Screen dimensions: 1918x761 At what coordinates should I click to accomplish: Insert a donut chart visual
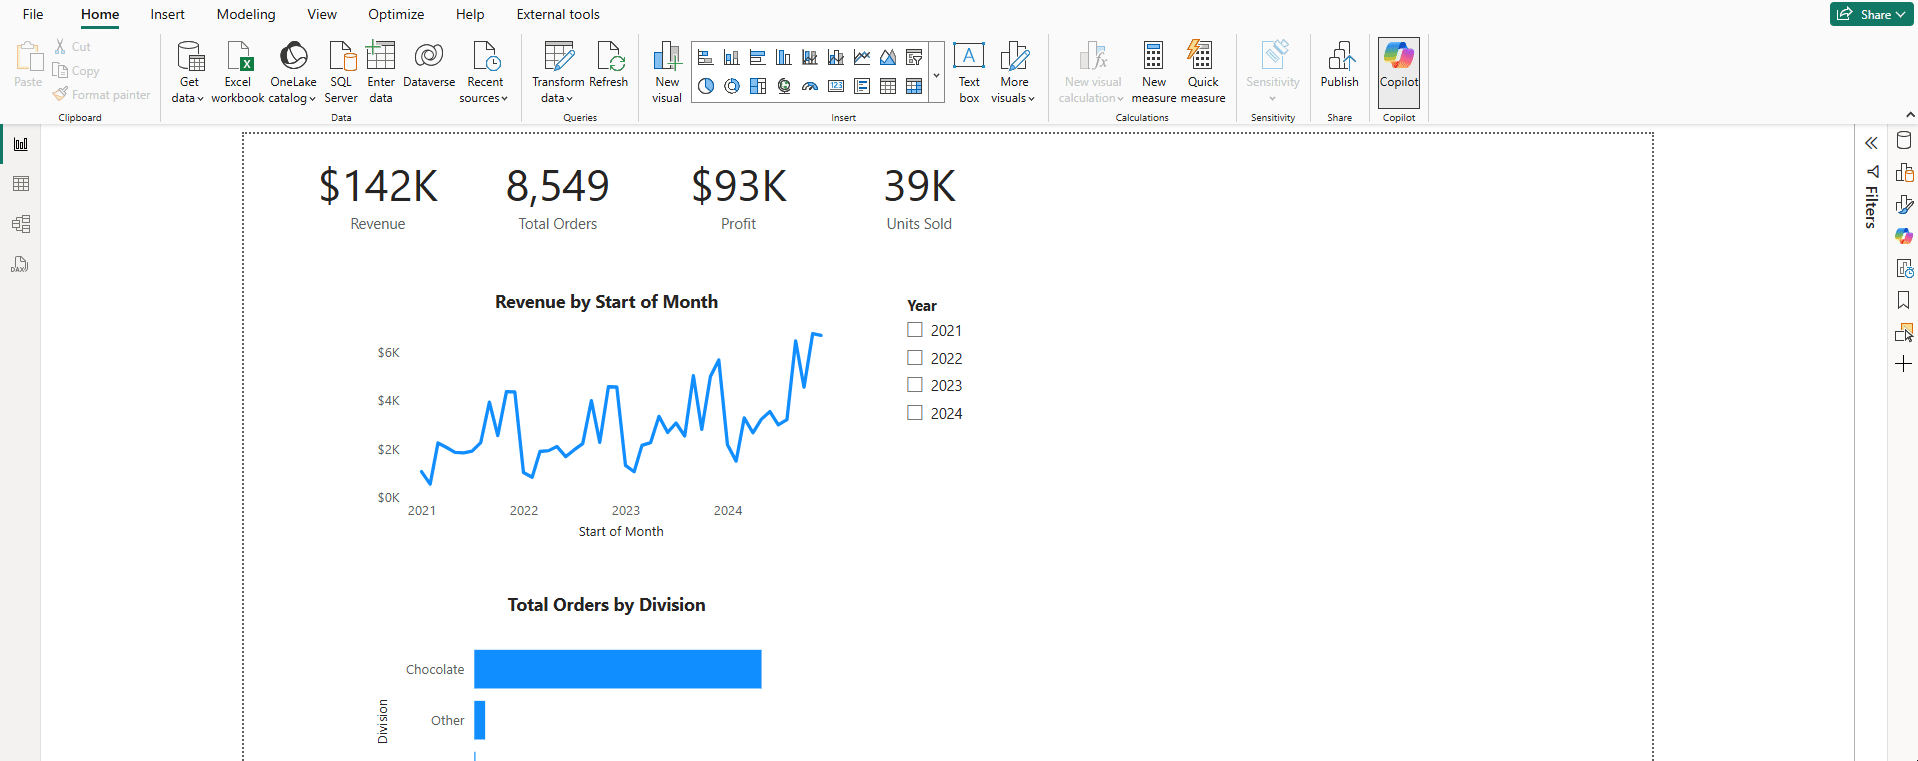pos(732,86)
